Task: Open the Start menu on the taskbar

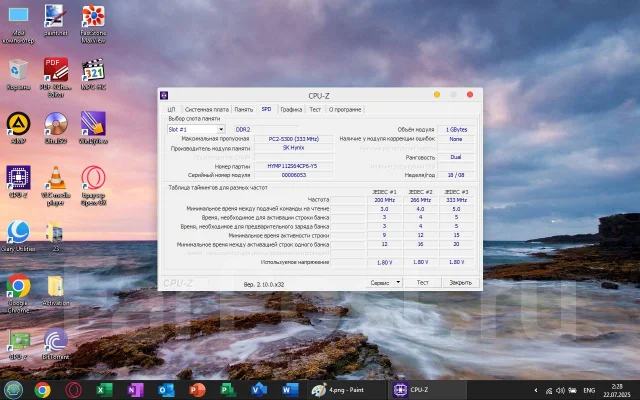Action: tap(13, 390)
